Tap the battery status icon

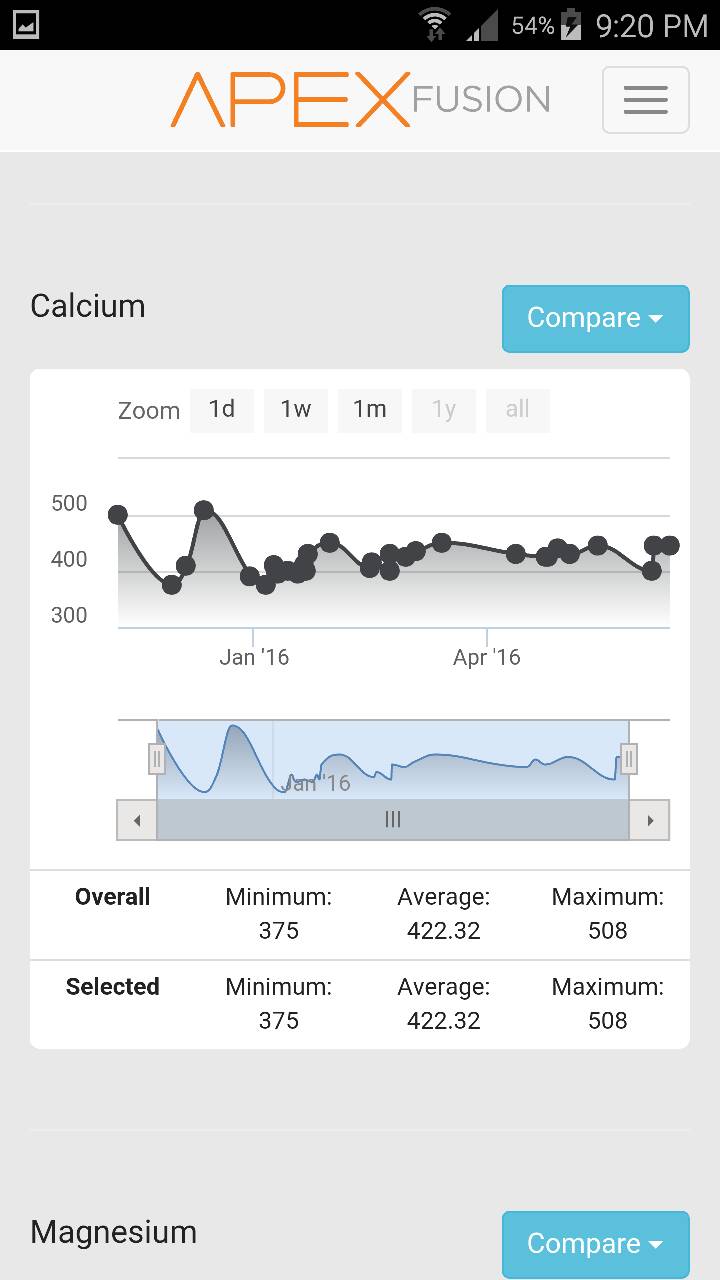click(x=571, y=24)
